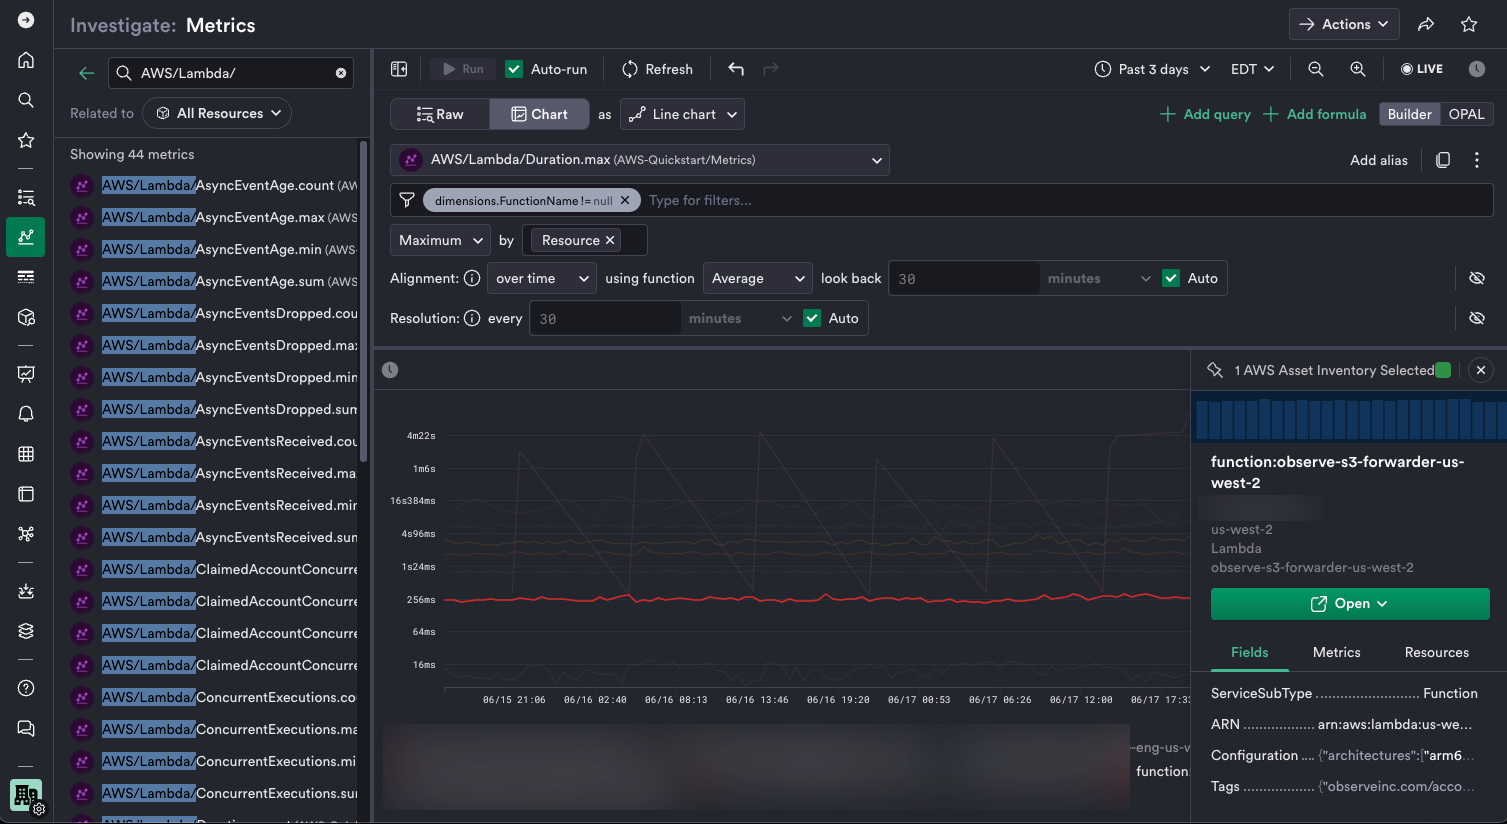This screenshot has height=824, width=1507.
Task: Favorite this page with star icon
Action: (1469, 25)
